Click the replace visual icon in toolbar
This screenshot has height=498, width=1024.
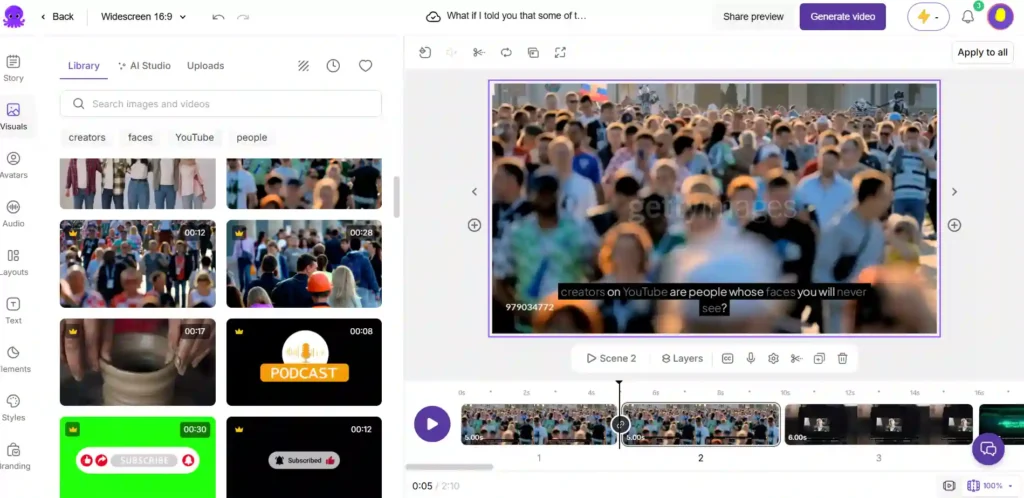pos(425,53)
